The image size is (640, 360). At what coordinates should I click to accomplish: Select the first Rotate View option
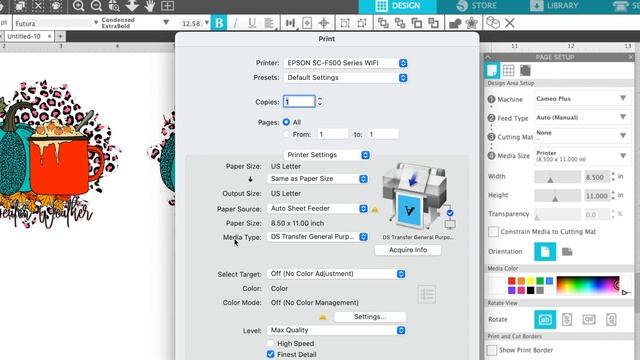point(545,319)
